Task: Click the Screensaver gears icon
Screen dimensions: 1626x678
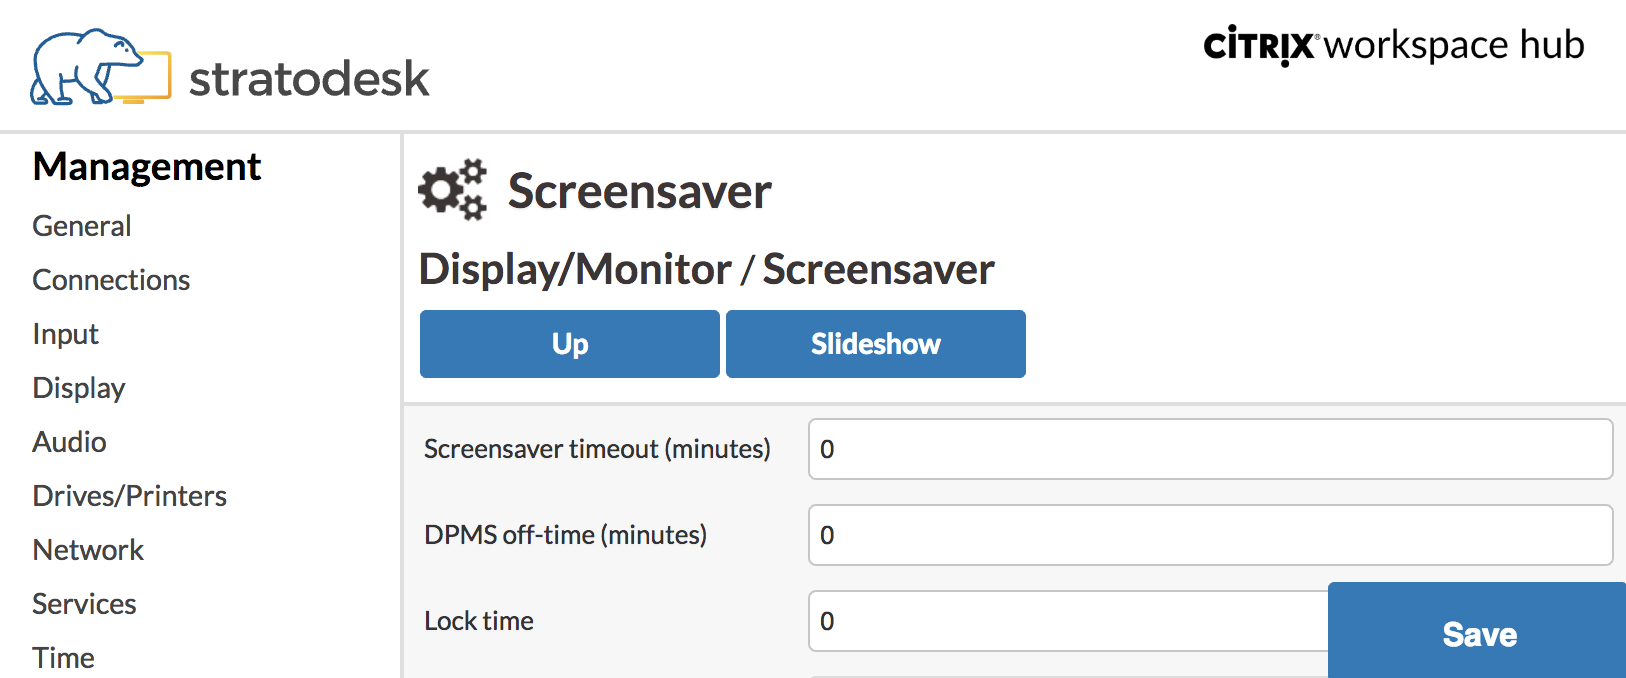Action: [452, 189]
